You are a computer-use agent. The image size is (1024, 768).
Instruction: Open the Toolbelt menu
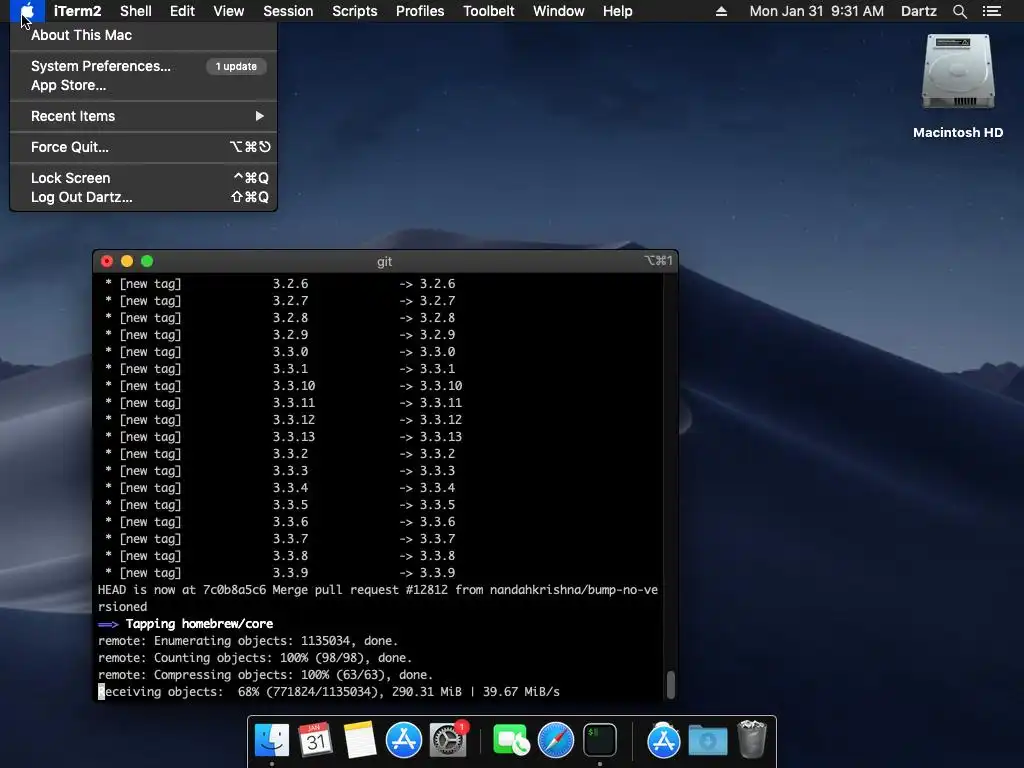pyautogui.click(x=488, y=11)
